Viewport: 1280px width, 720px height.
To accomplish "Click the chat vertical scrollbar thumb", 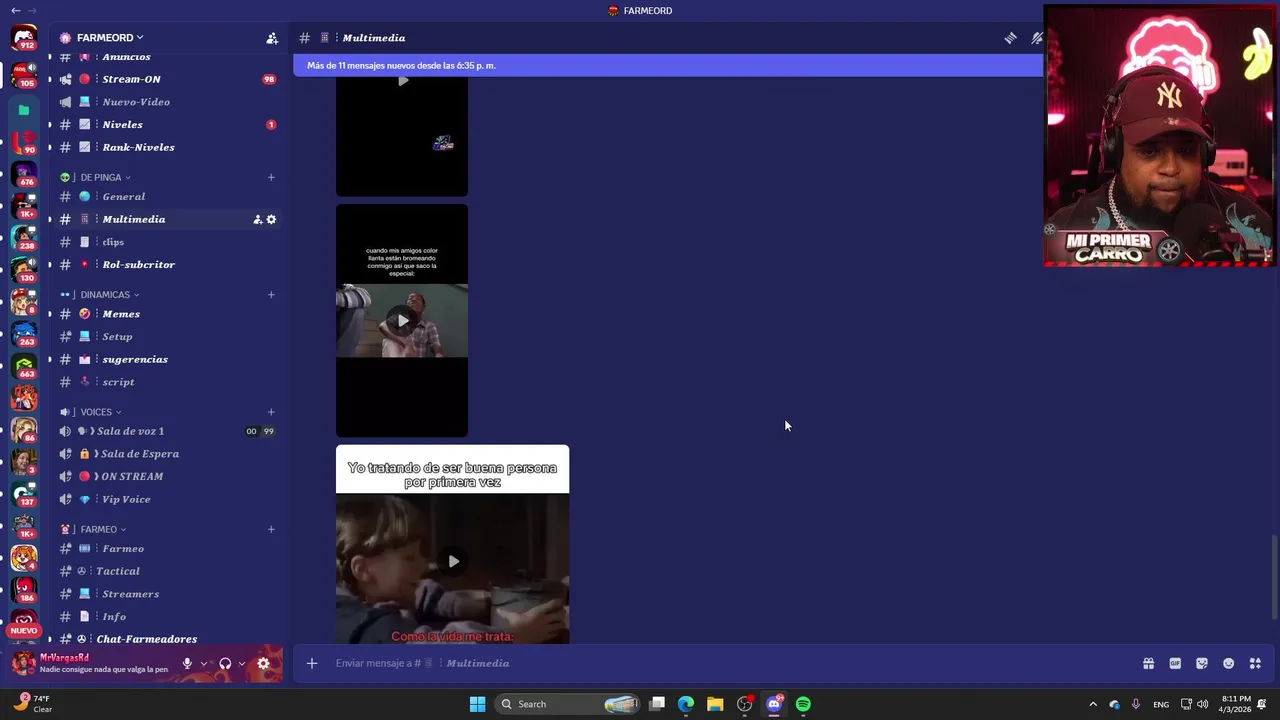I will tap(1274, 577).
